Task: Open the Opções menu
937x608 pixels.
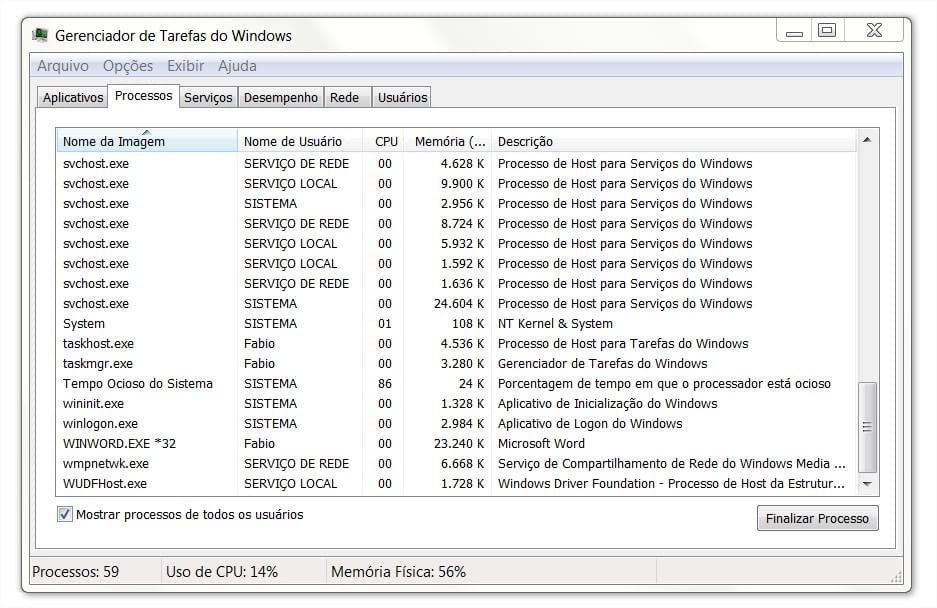Action: pyautogui.click(x=128, y=66)
